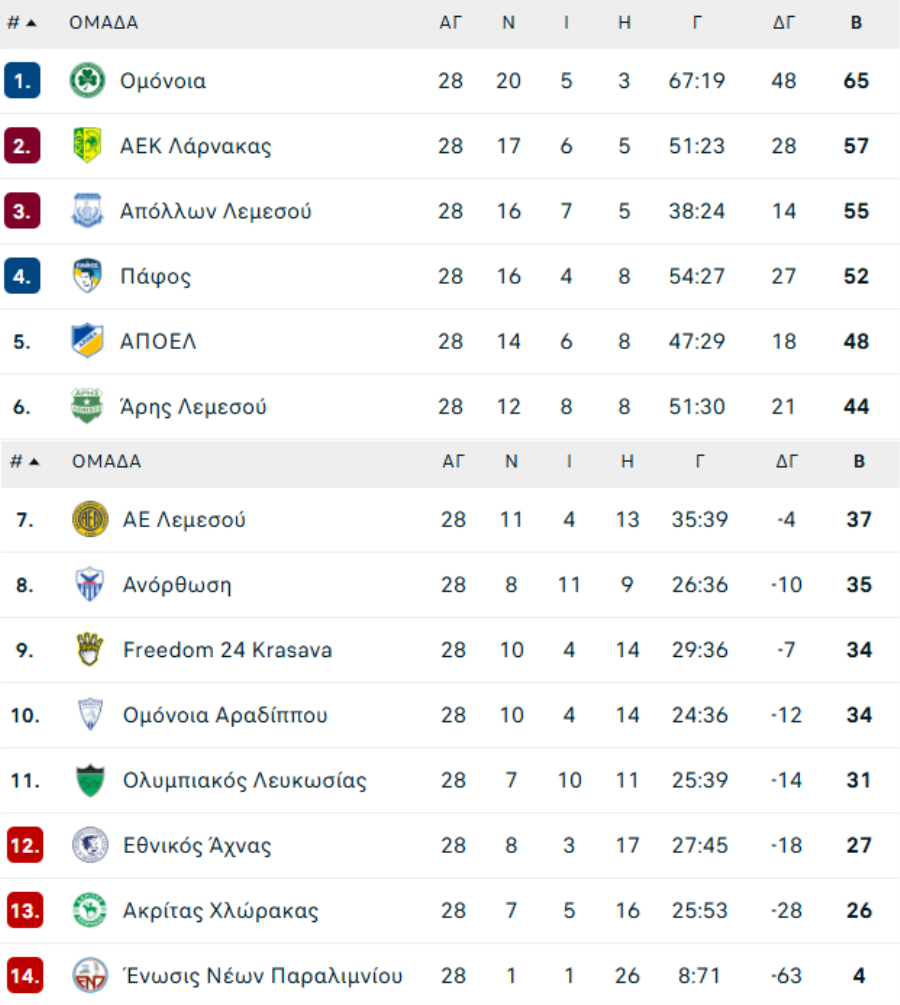The image size is (900, 1005).
Task: Click the red position 12 badge
Action: point(25,846)
